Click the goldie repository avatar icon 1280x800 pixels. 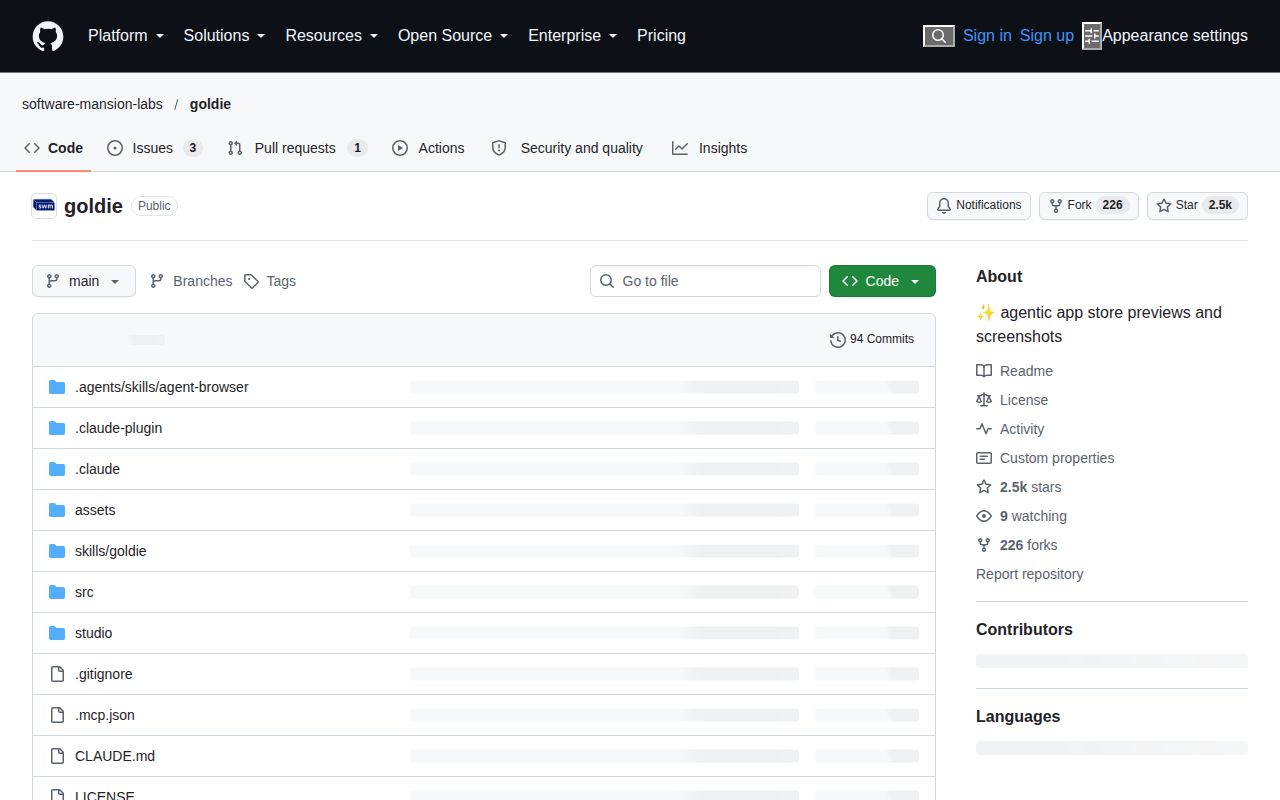coord(44,206)
